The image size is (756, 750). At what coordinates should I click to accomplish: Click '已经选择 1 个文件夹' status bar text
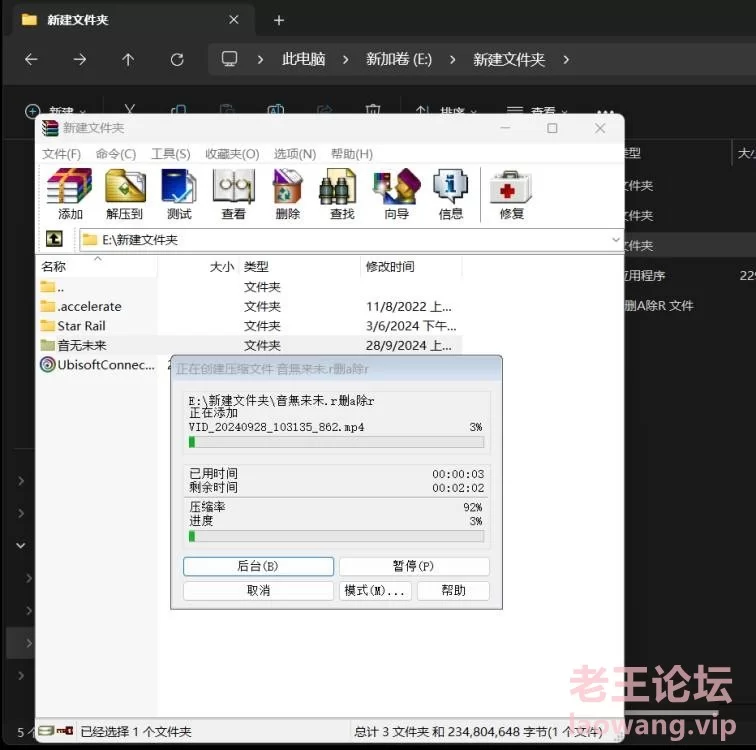[x=136, y=731]
